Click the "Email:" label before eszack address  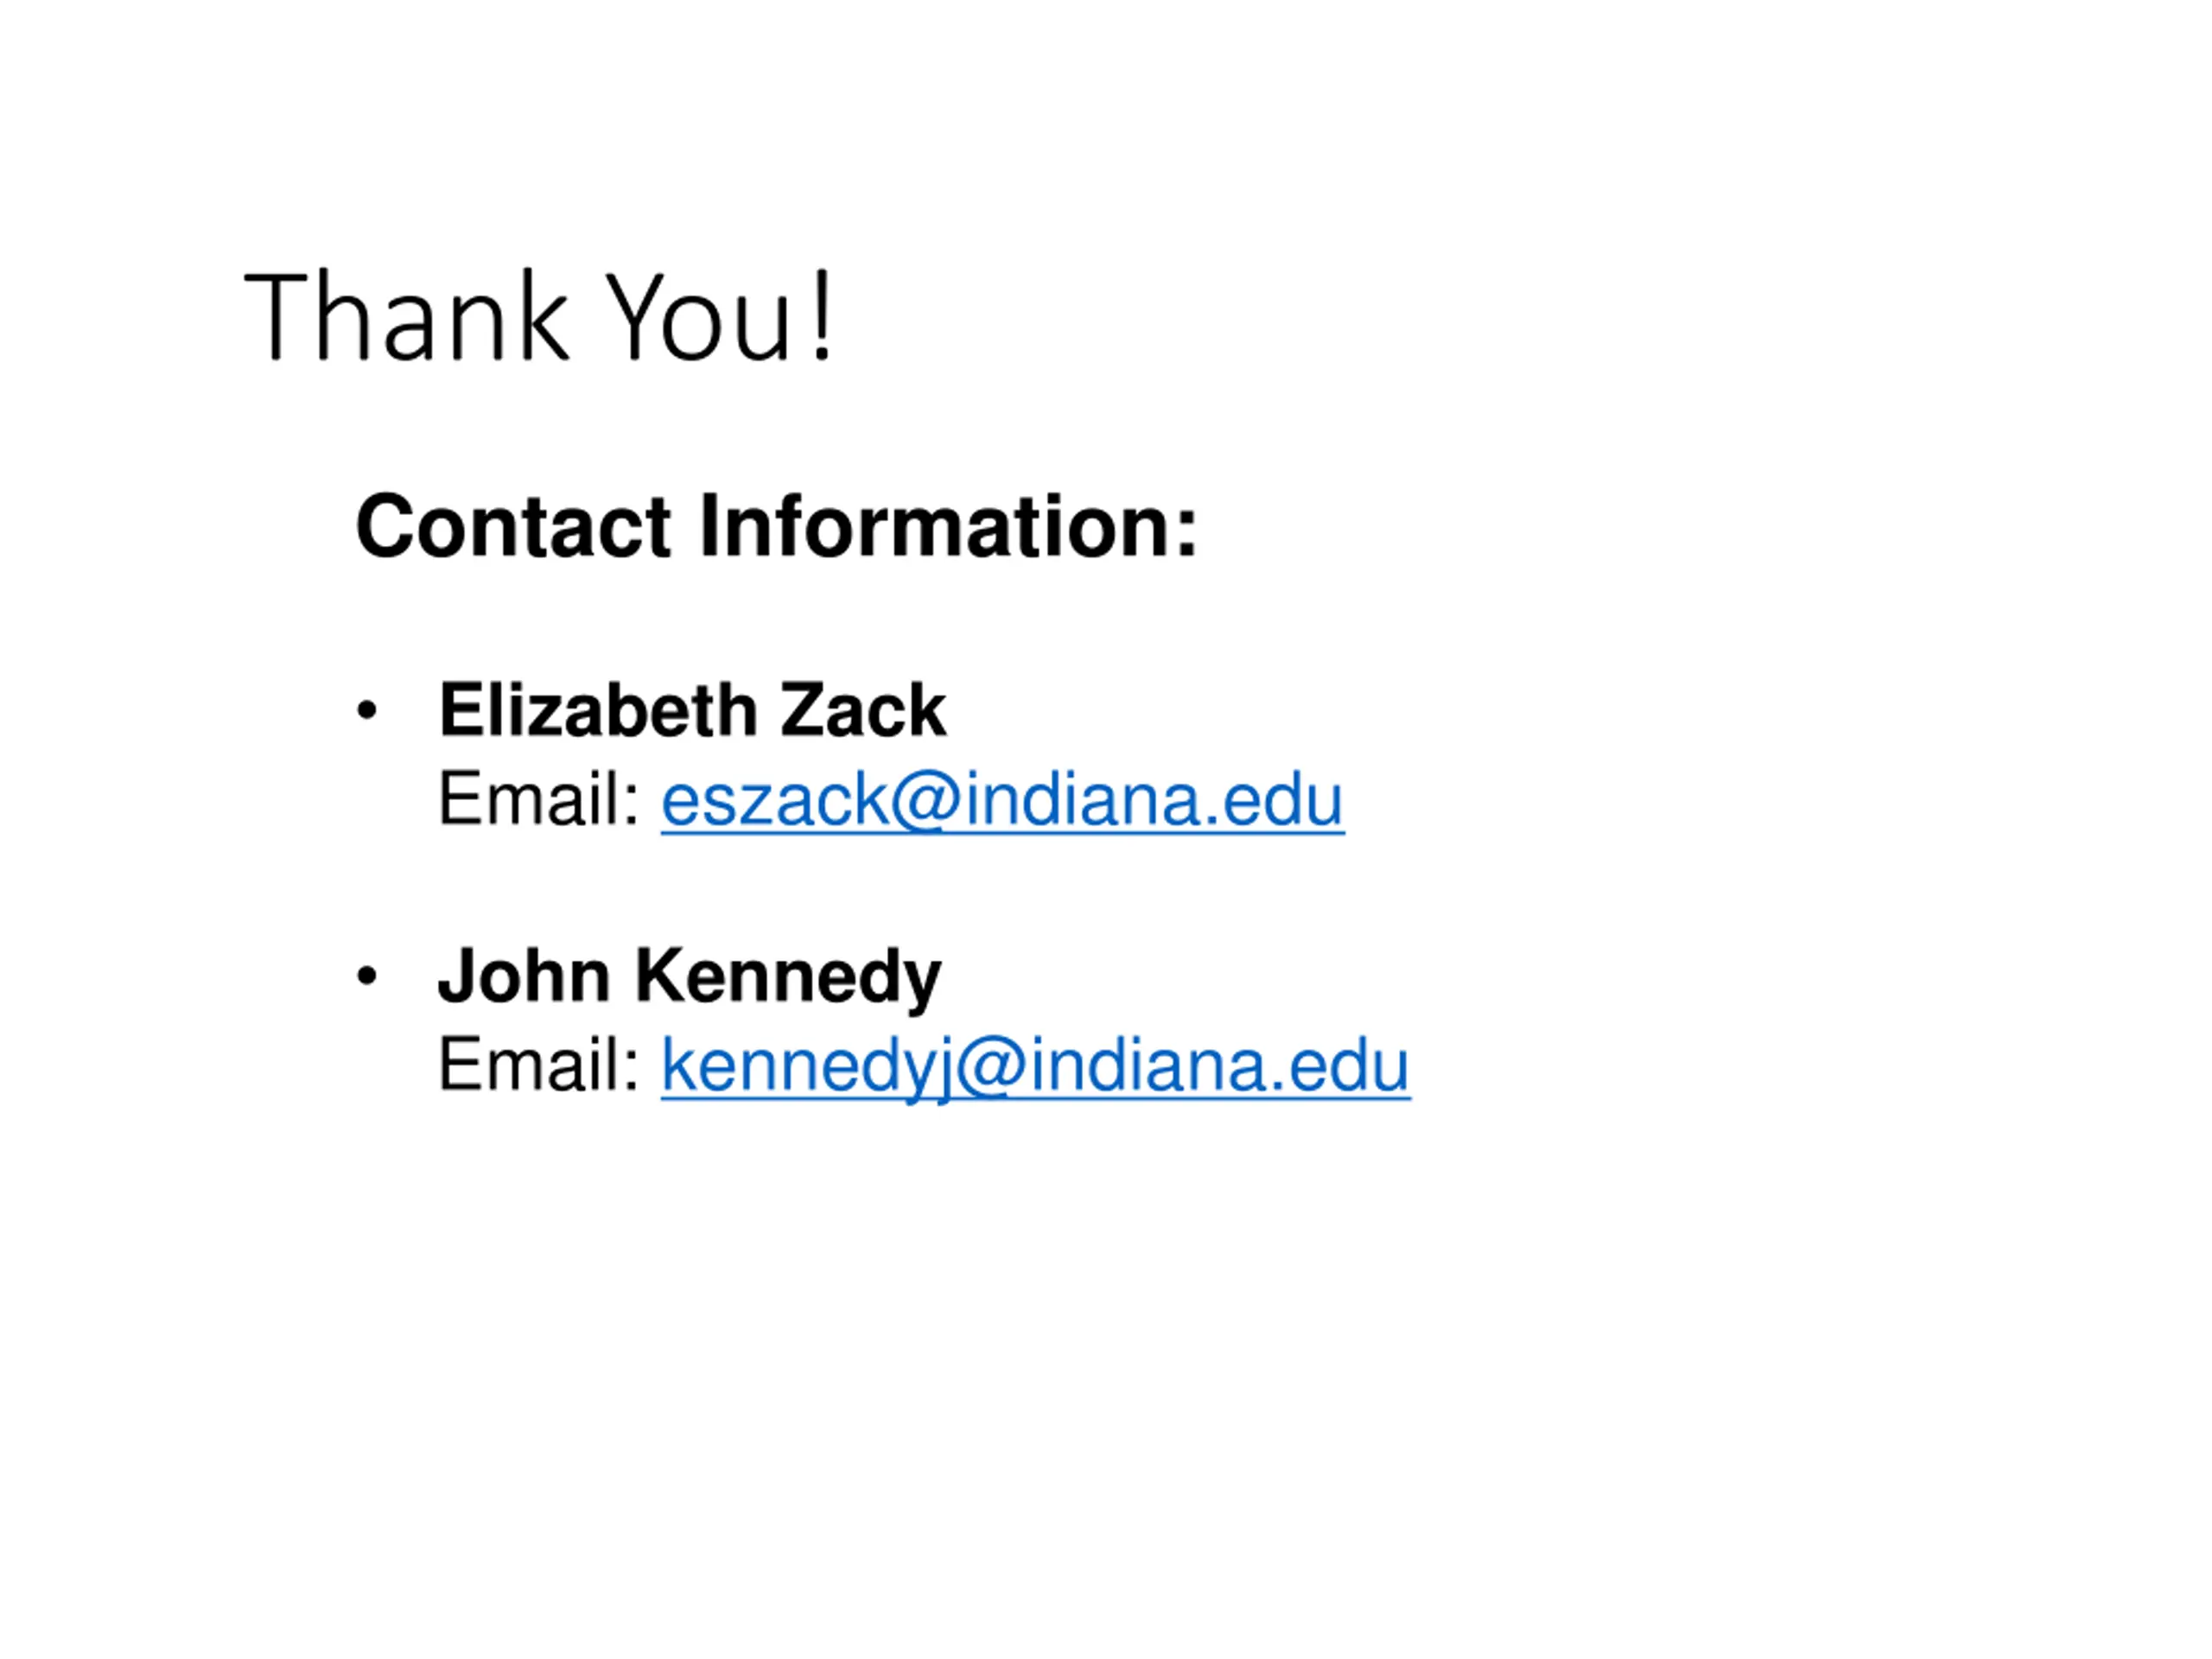pyautogui.click(x=539, y=799)
